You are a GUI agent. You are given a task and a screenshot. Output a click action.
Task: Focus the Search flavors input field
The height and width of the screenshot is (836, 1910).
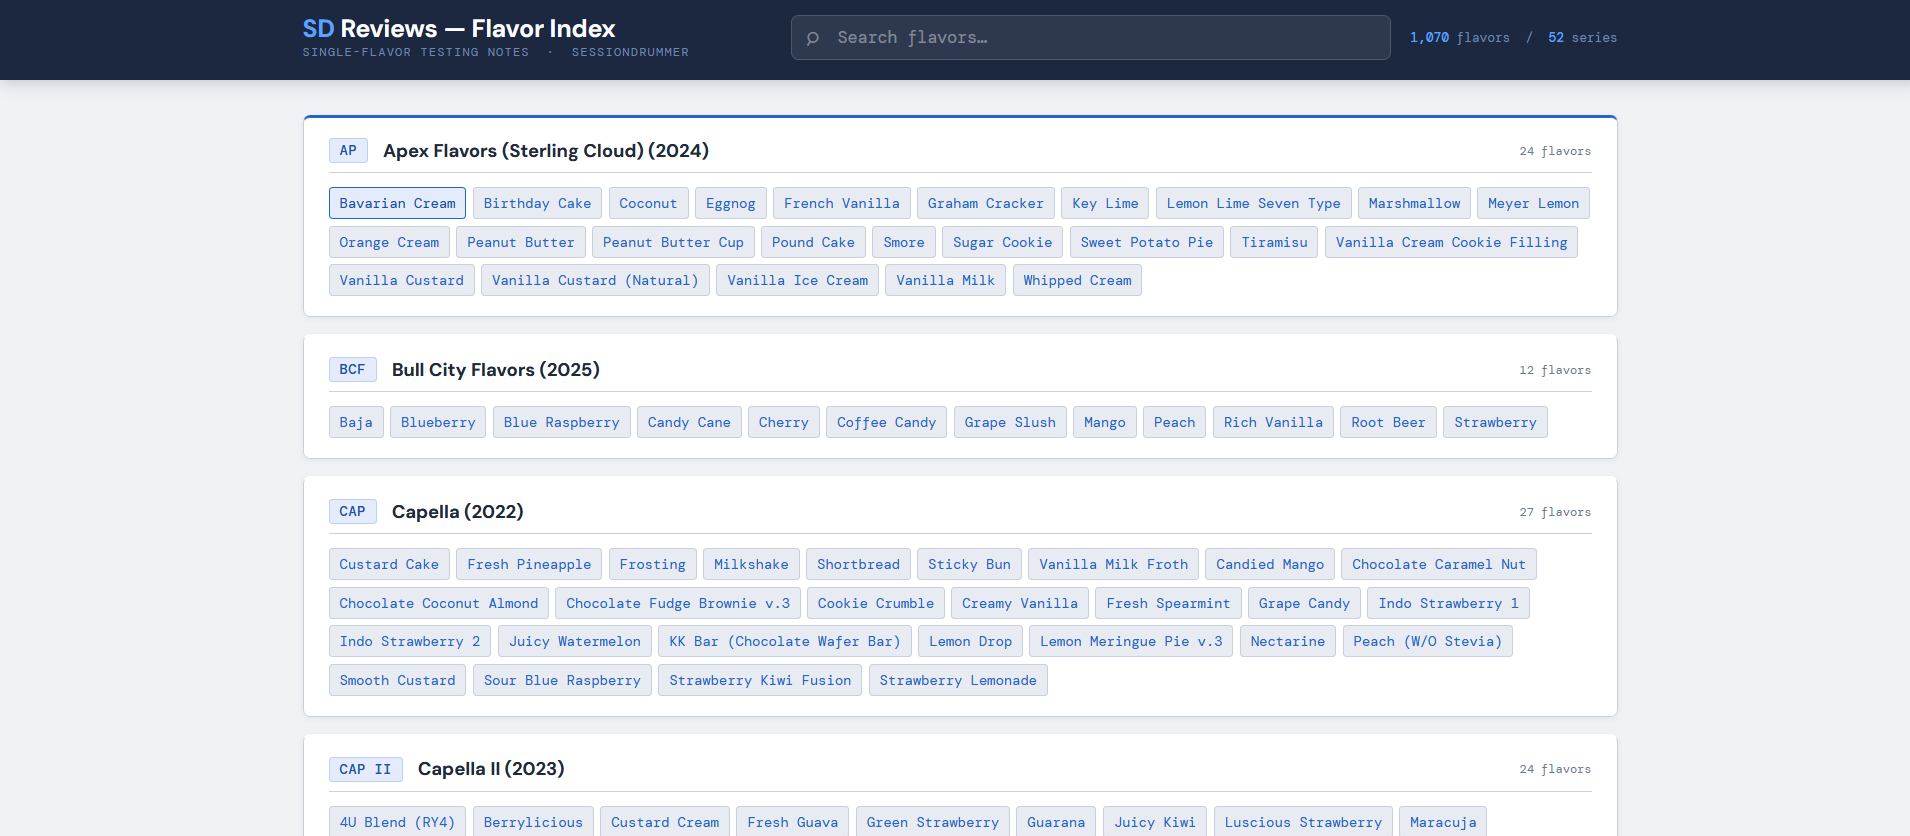(x=1100, y=38)
